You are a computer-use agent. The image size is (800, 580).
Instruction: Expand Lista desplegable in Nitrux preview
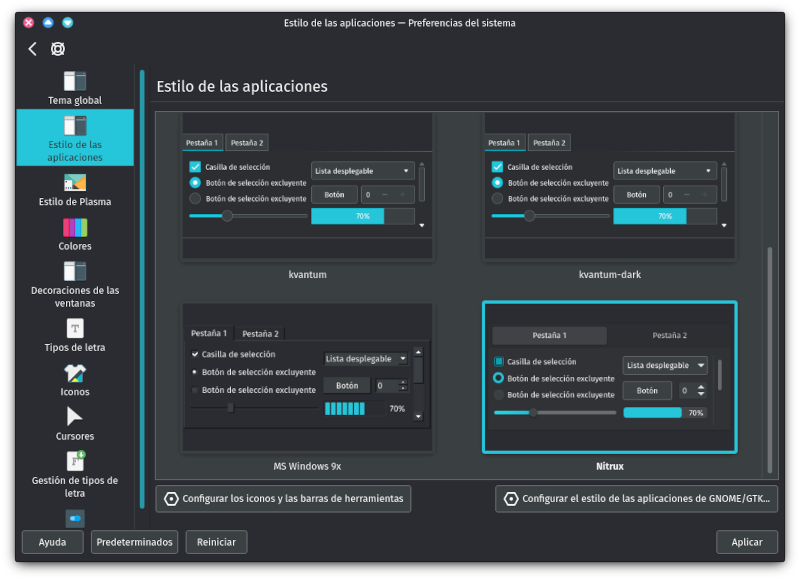[x=665, y=365]
